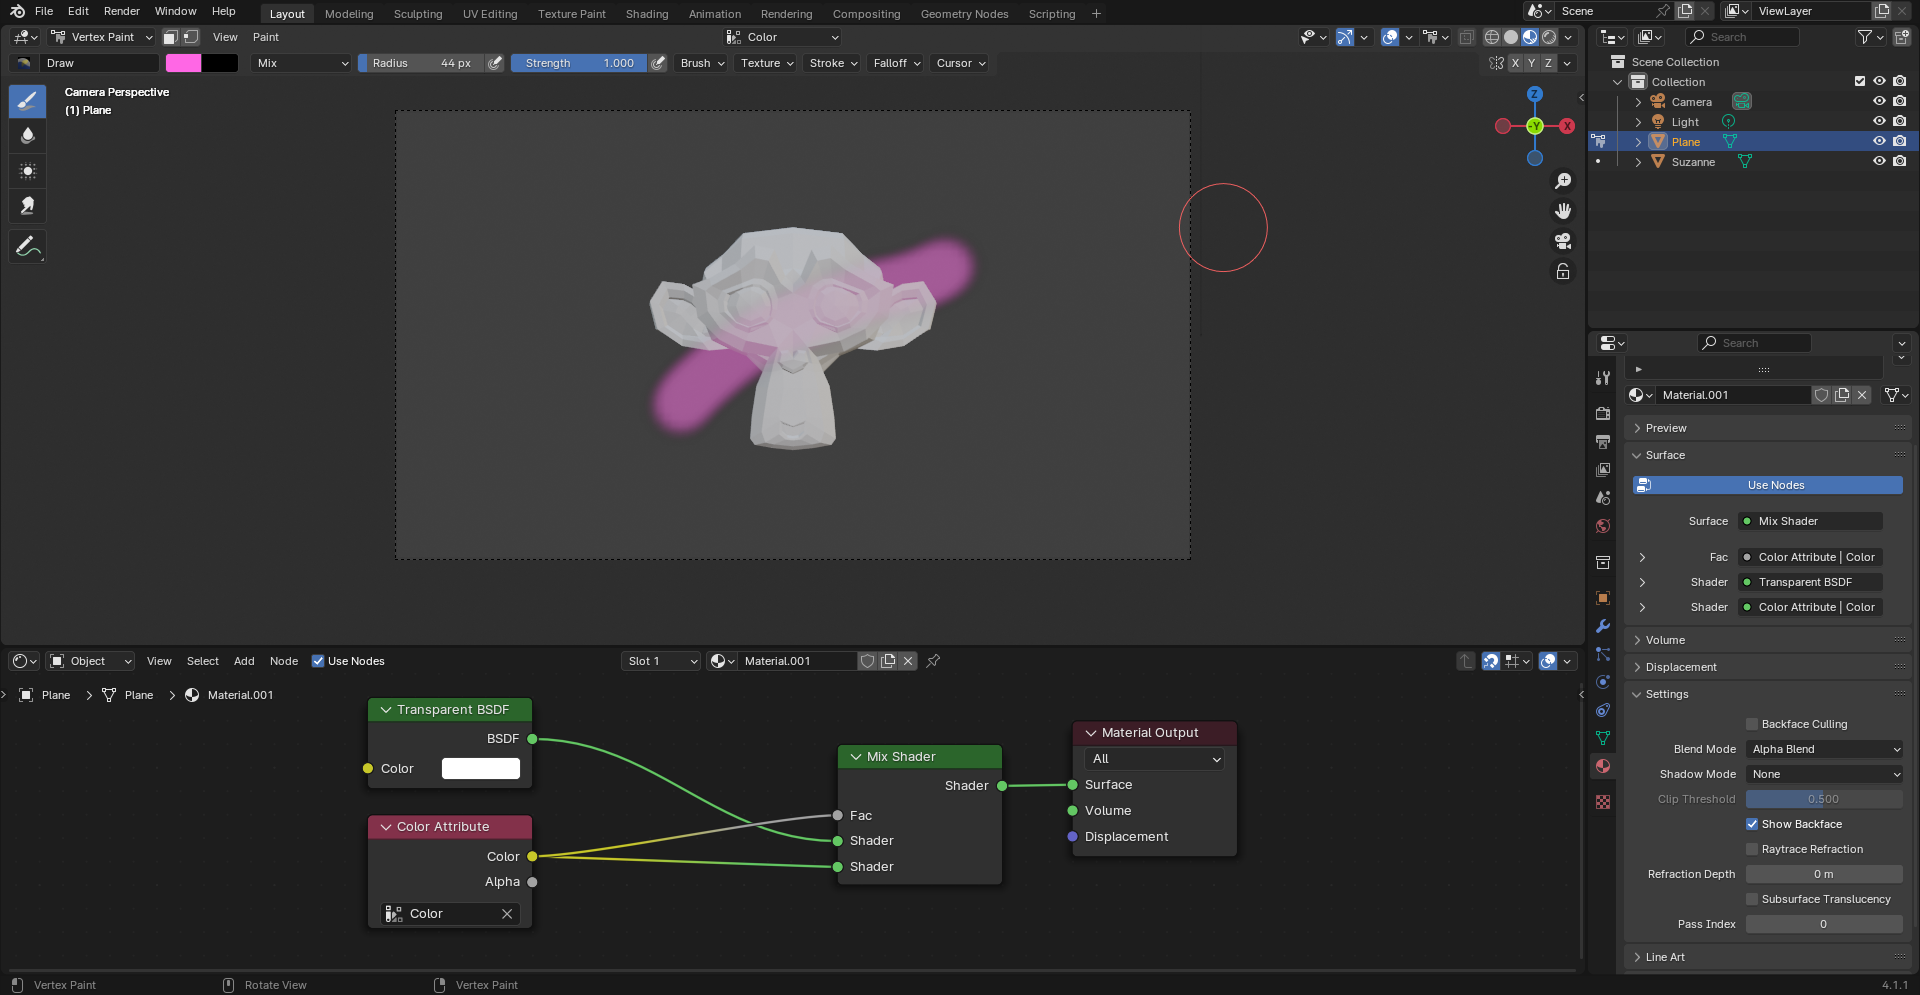Open the Object Data properties tab
Viewport: 1920px width, 995px height.
click(x=1603, y=738)
